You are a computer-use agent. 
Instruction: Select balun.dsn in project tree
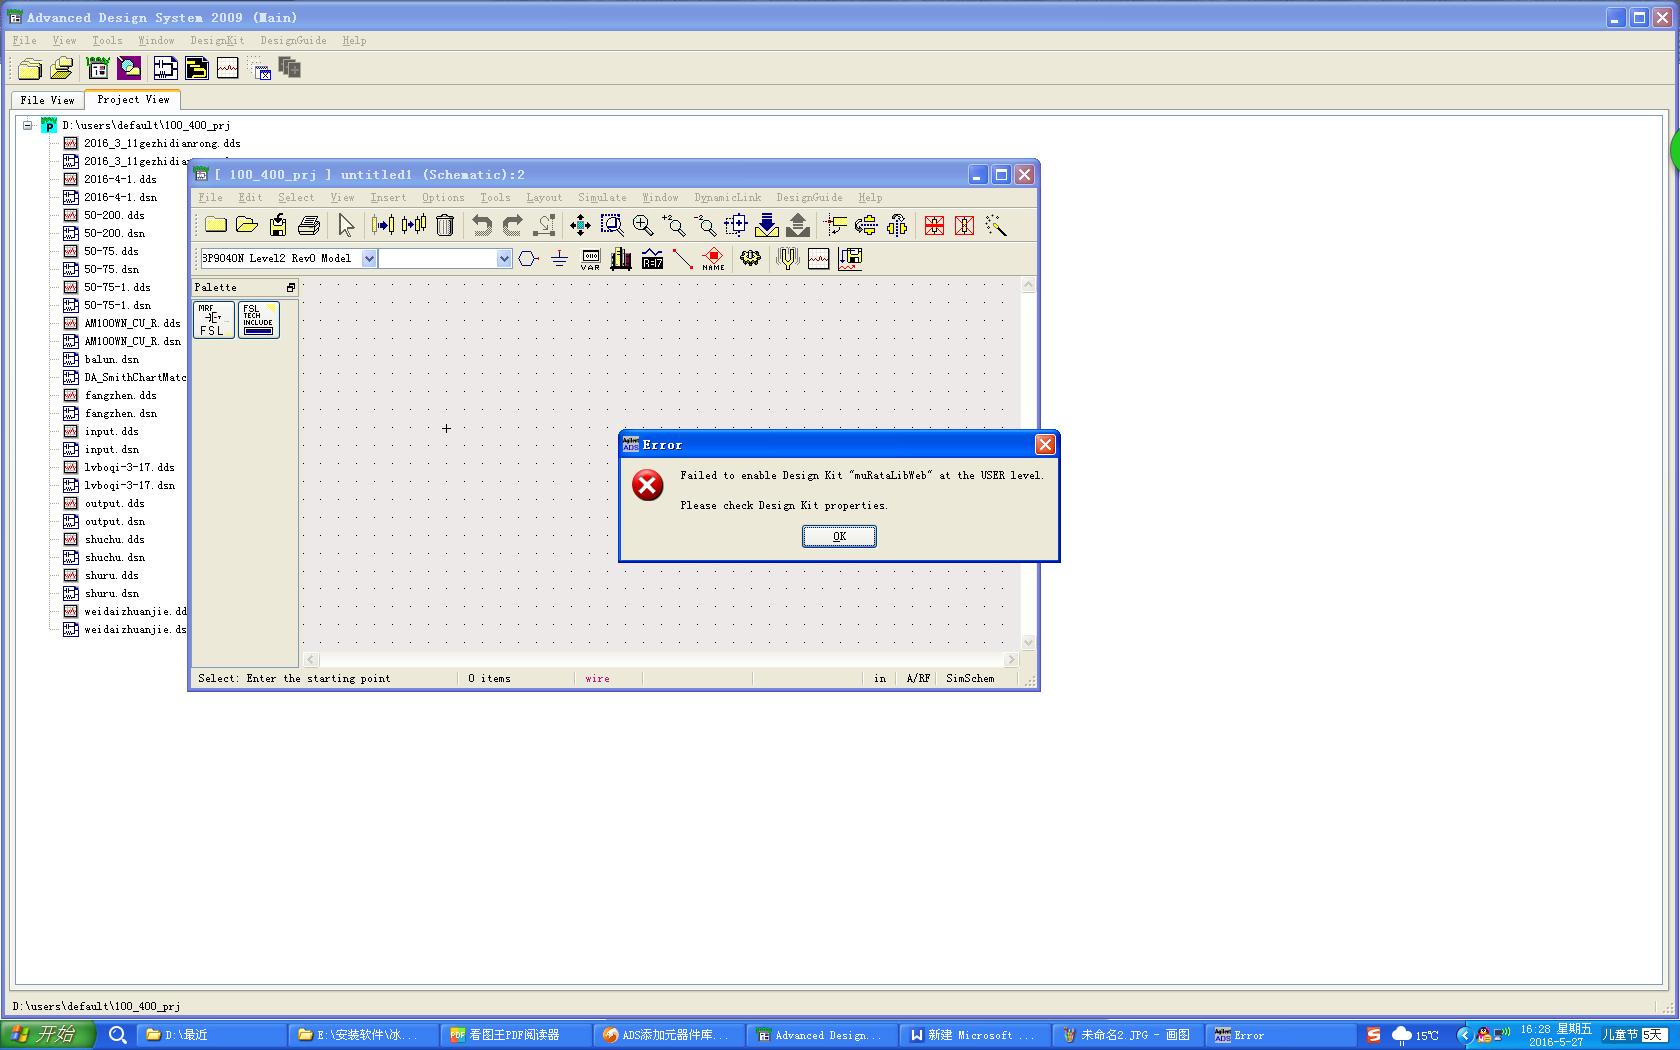pyautogui.click(x=112, y=359)
